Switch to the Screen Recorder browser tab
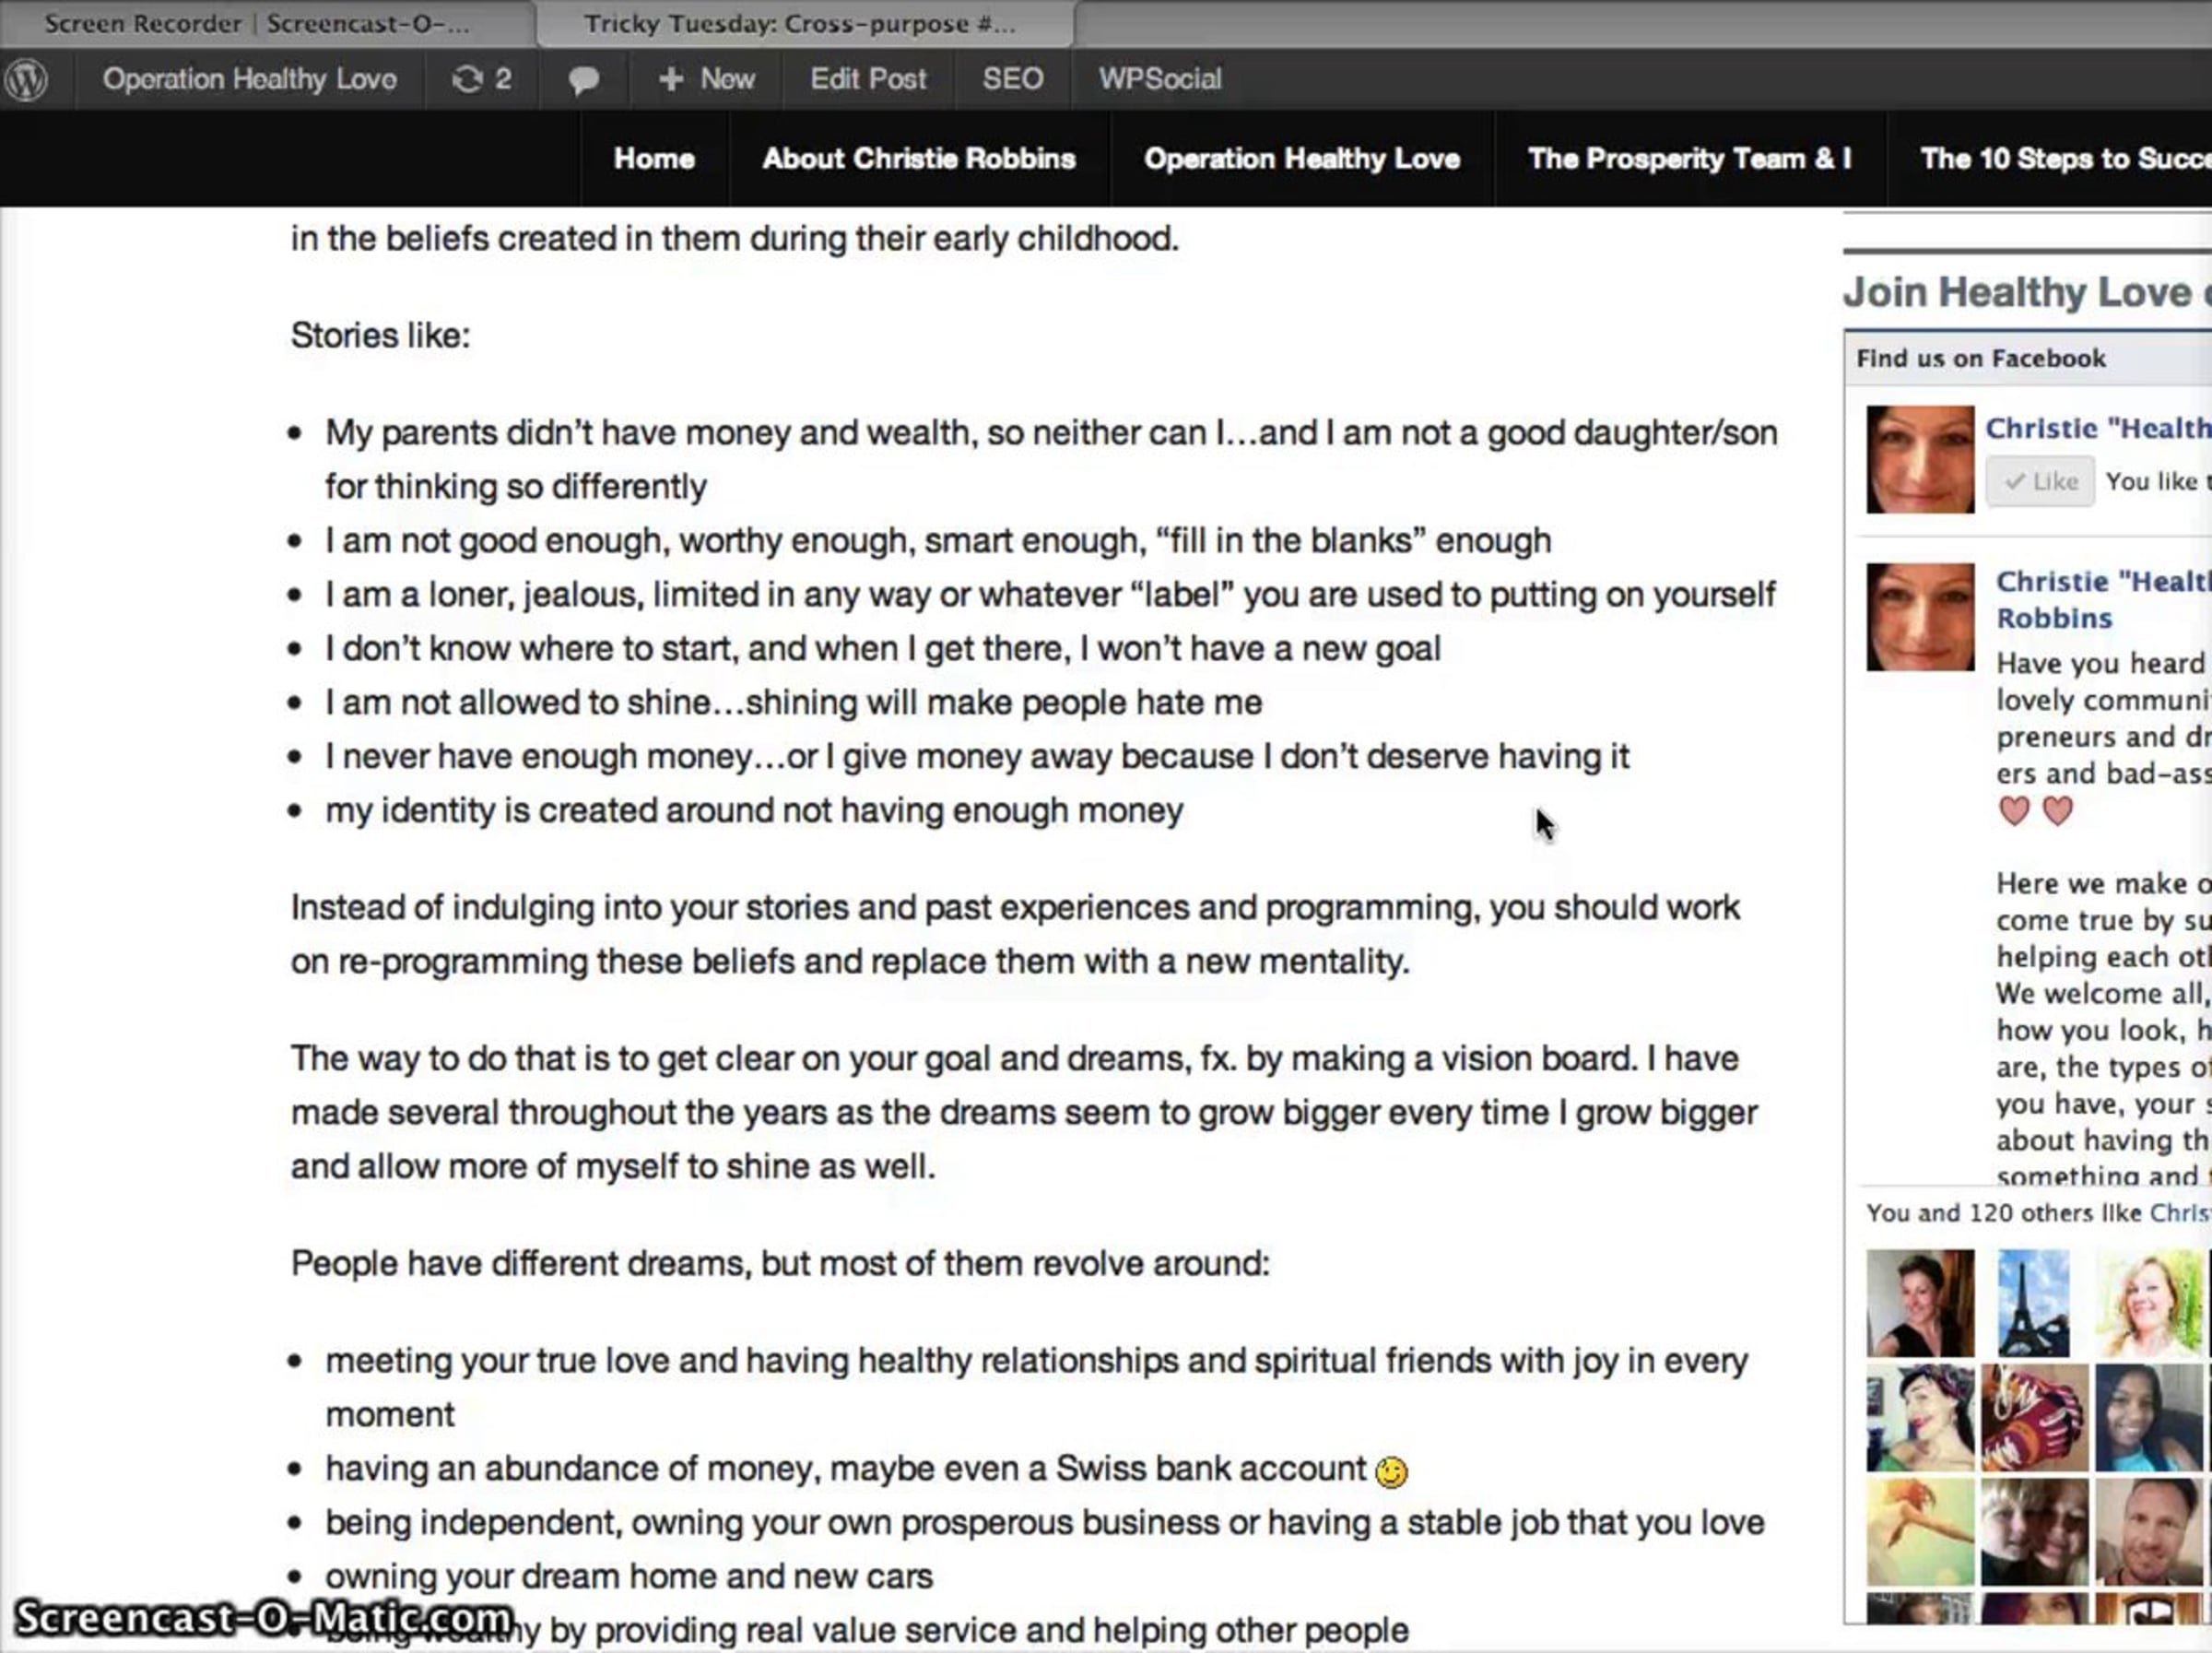The width and height of the screenshot is (2212, 1653). [x=256, y=23]
